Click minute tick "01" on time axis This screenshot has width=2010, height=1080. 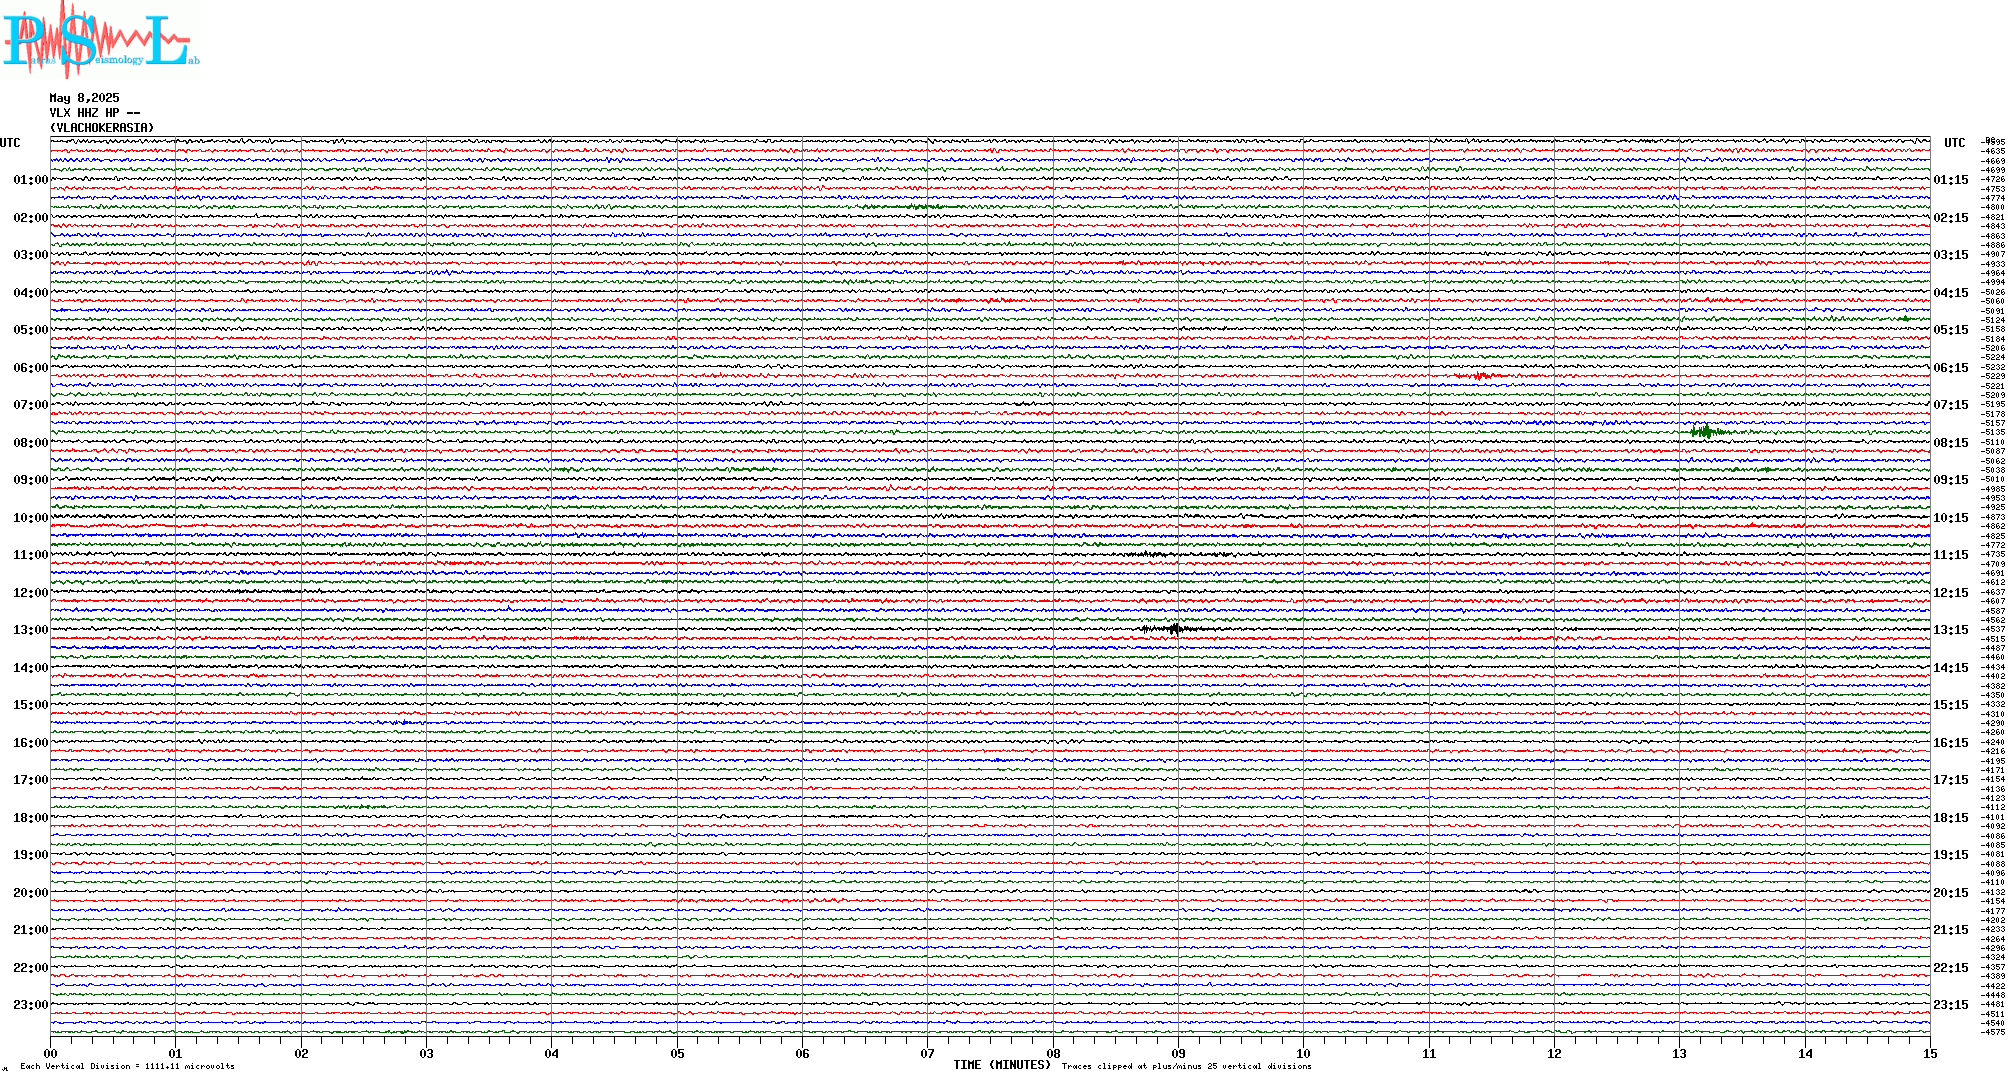coord(176,1053)
